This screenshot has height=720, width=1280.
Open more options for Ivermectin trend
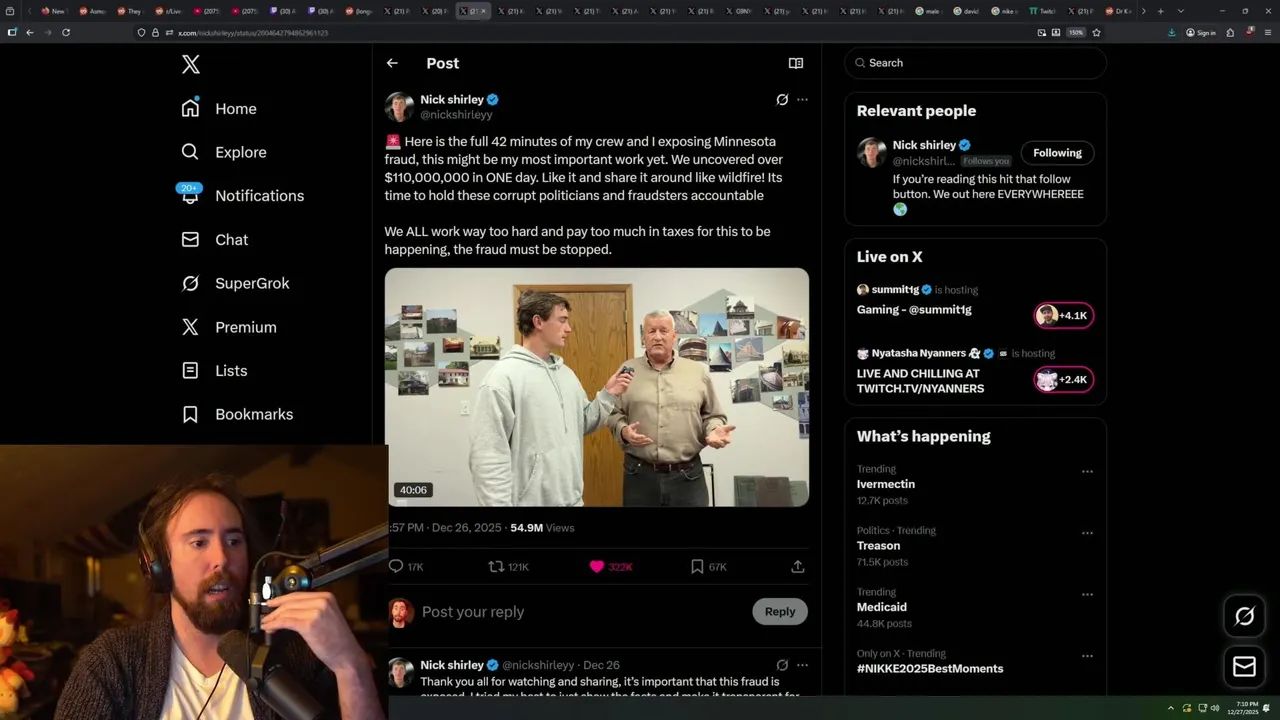1087,471
